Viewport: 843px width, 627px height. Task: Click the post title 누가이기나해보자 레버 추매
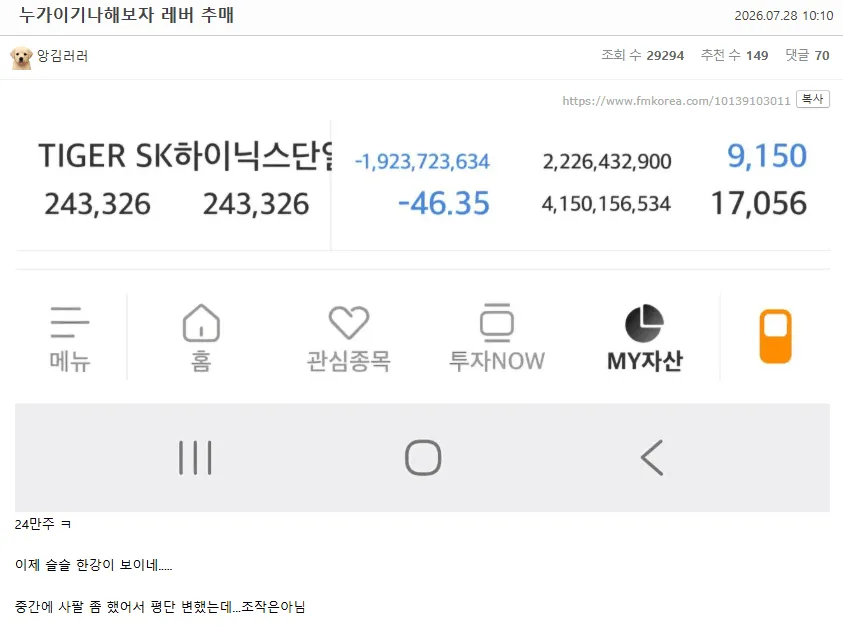click(126, 15)
